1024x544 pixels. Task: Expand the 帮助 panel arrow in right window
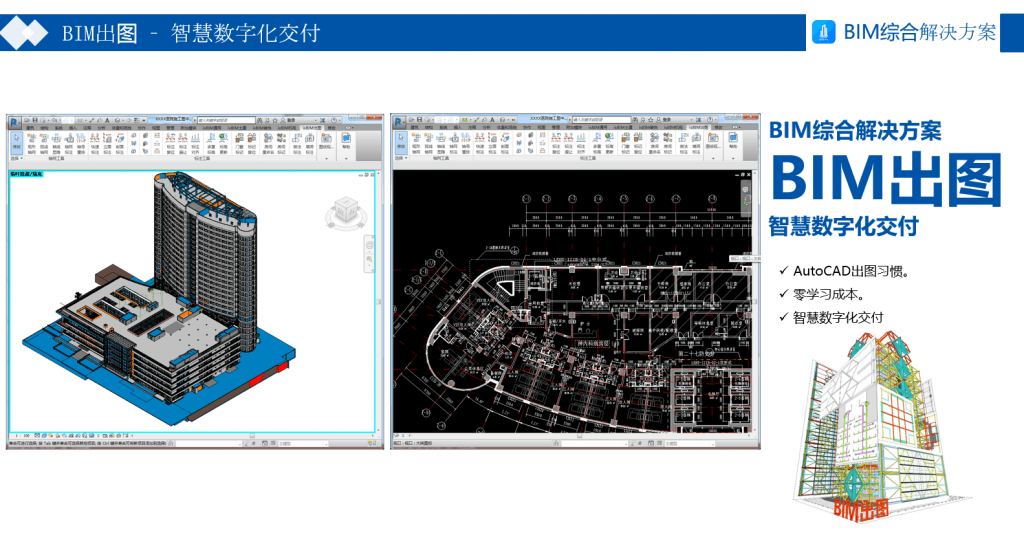pyautogui.click(x=732, y=159)
